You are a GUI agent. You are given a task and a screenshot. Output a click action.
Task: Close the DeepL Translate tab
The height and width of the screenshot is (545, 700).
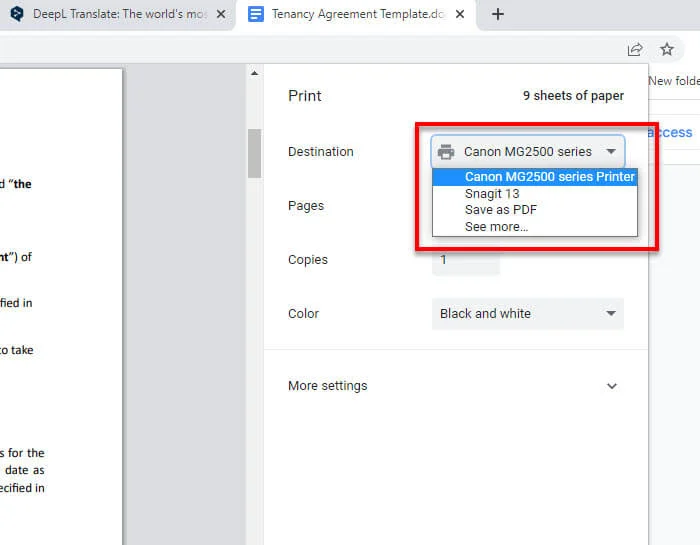click(221, 14)
